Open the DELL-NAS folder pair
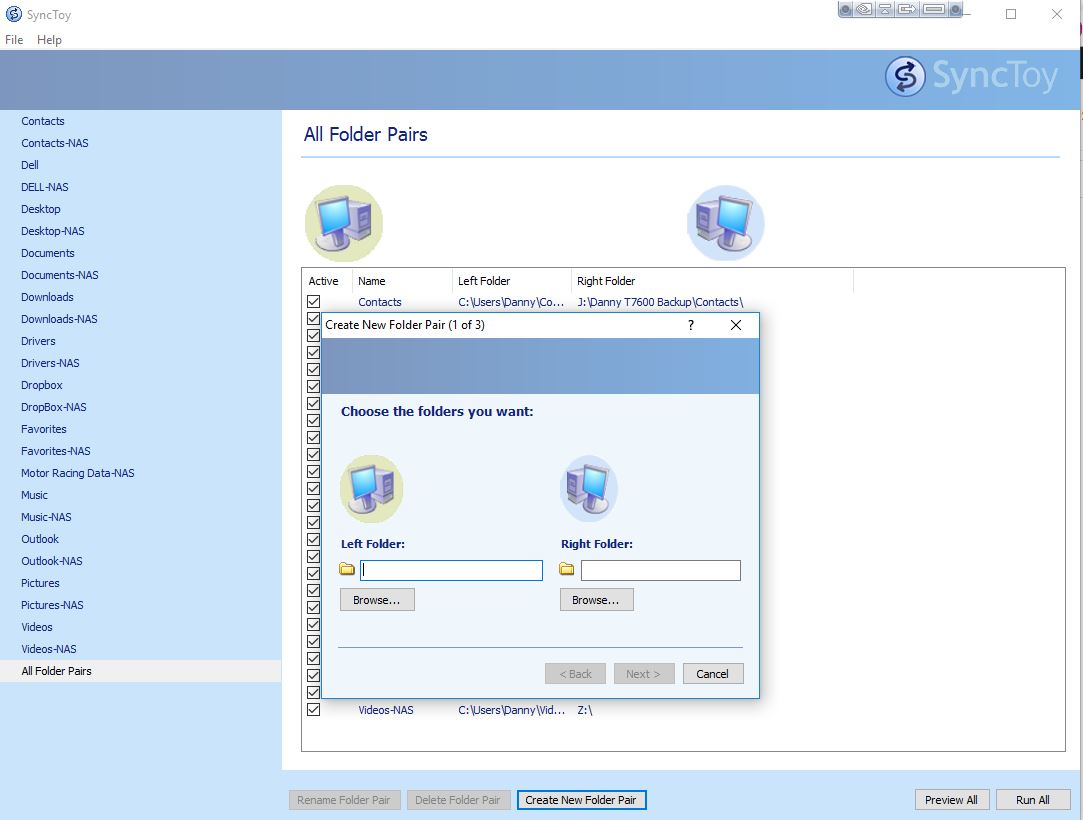The image size is (1083, 820). tap(45, 187)
